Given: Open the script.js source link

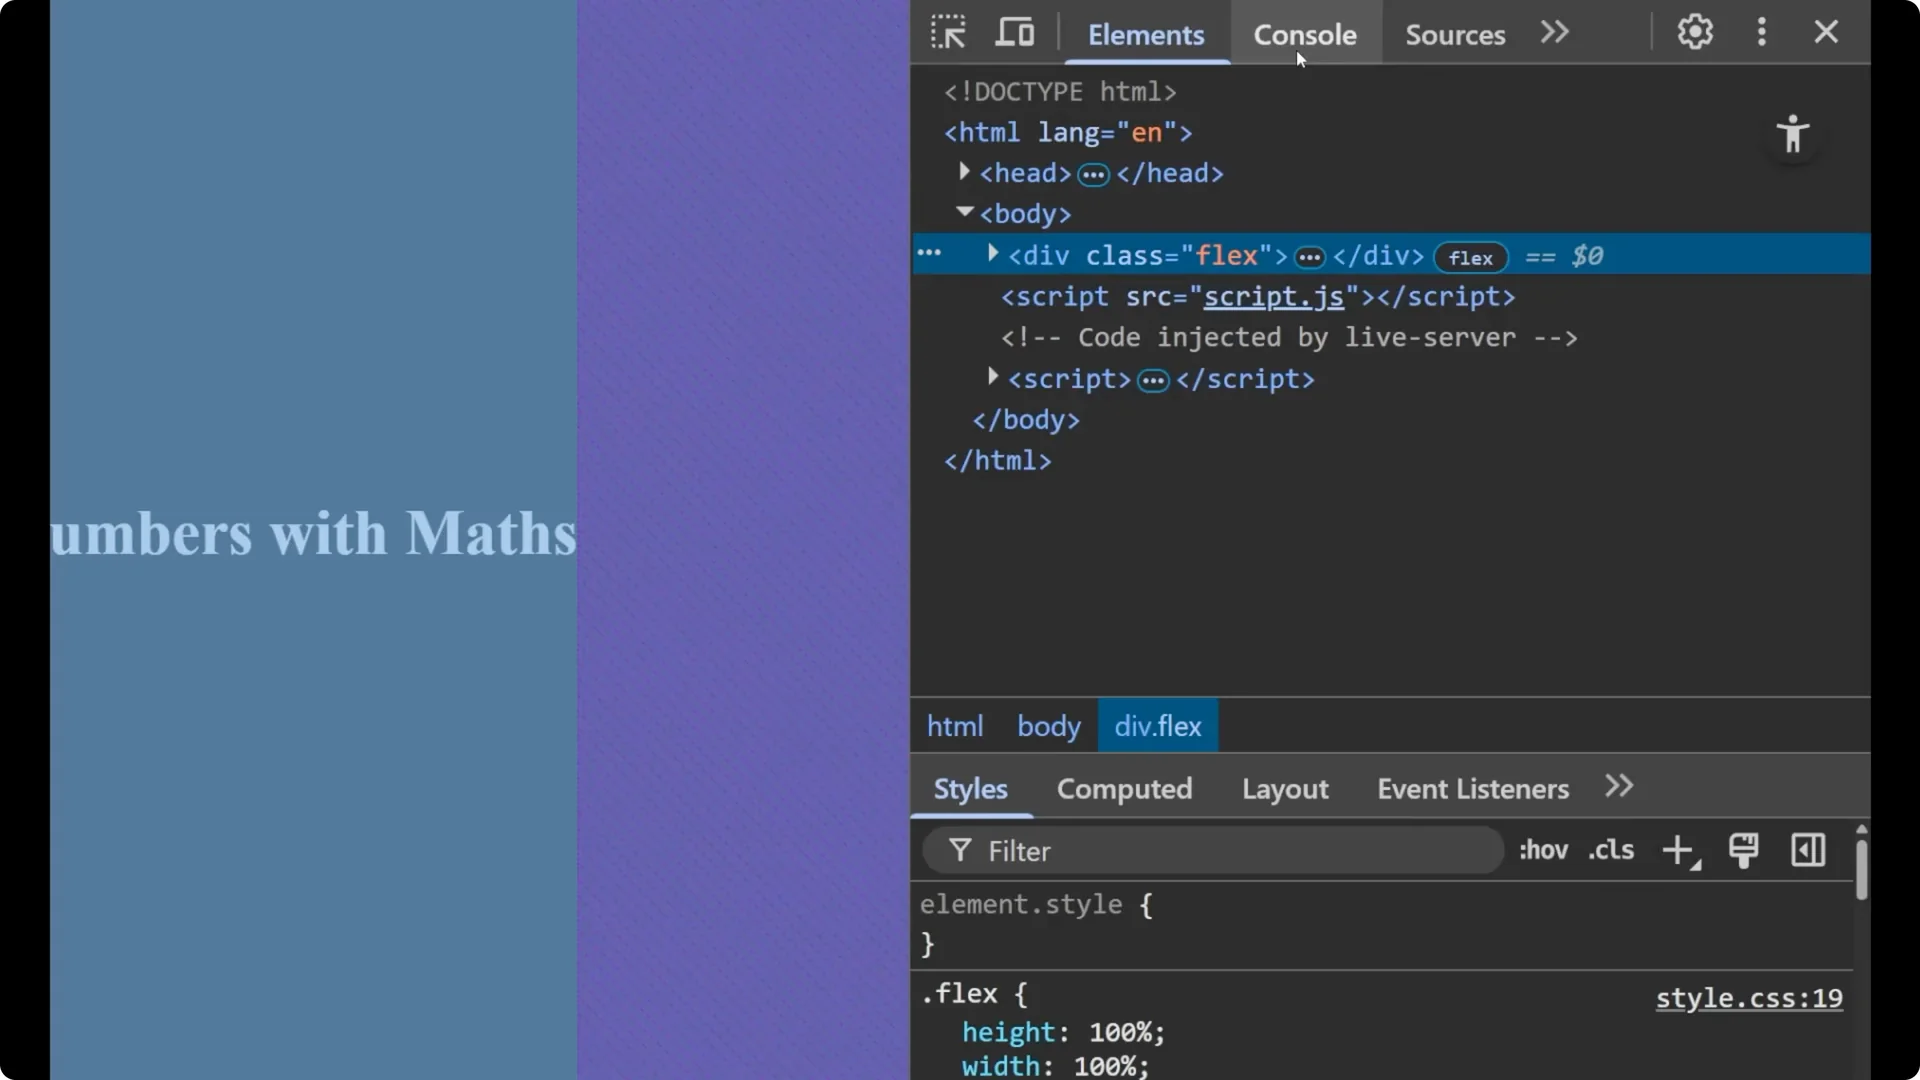Looking at the screenshot, I should (x=1275, y=297).
